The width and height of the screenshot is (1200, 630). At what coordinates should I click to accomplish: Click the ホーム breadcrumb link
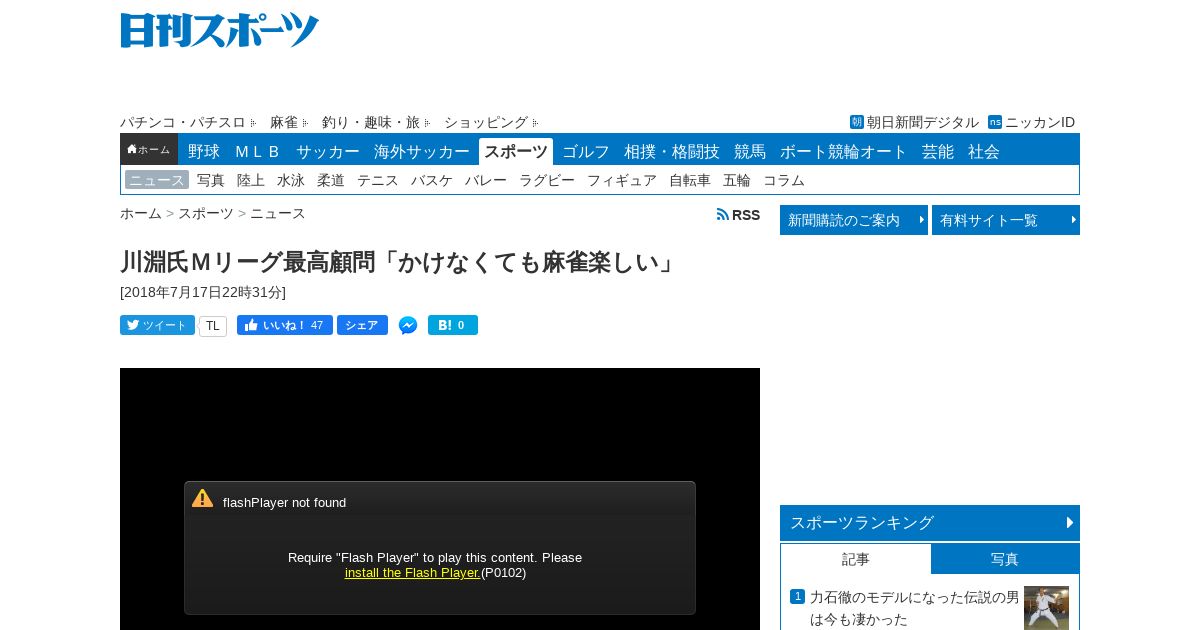point(141,213)
